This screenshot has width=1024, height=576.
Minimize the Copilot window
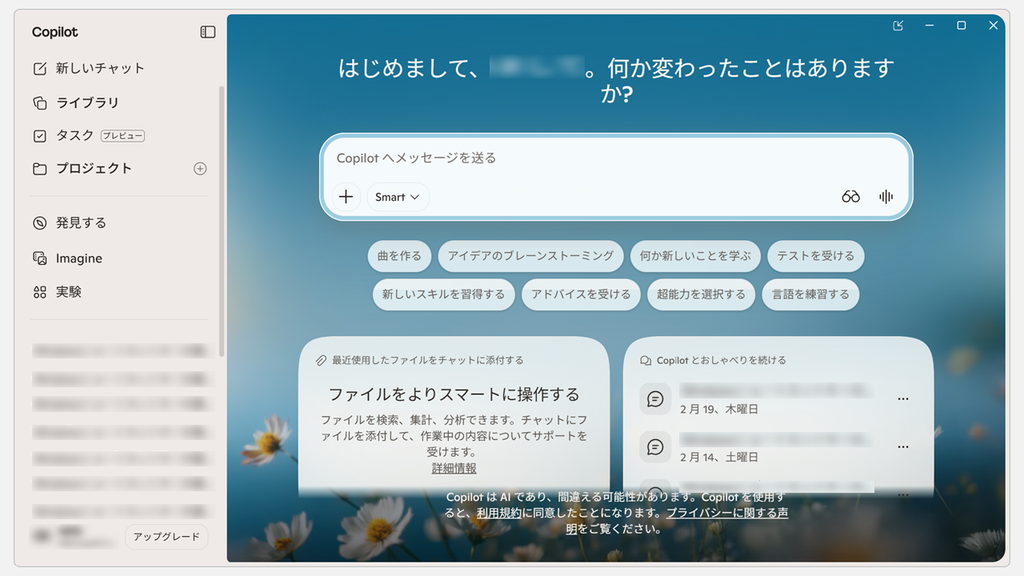point(929,25)
